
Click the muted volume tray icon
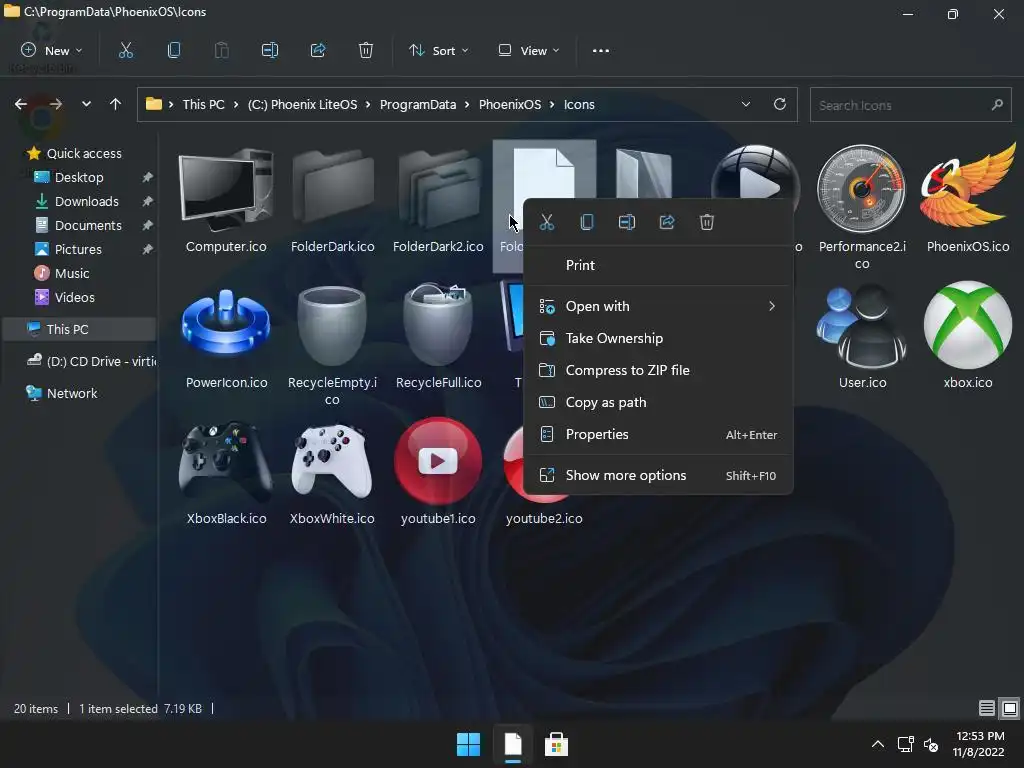931,744
